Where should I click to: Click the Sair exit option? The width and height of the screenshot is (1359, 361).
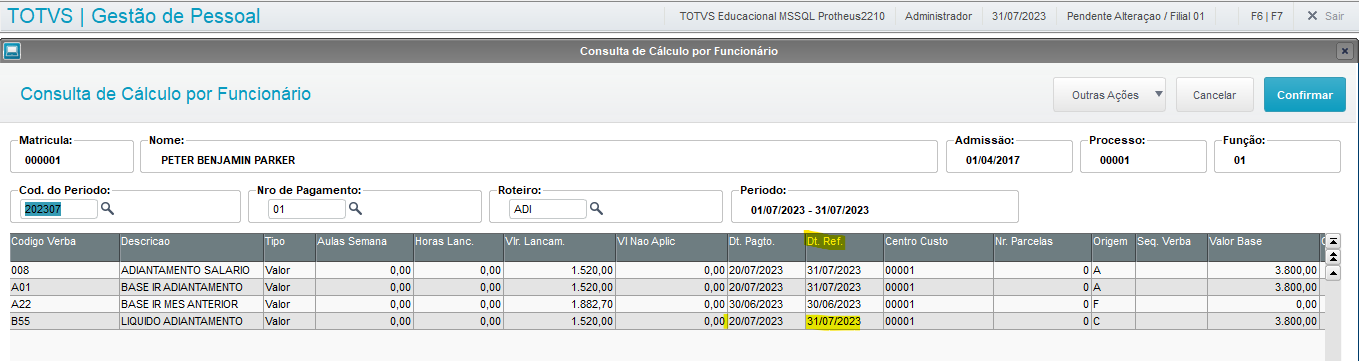pos(1325,16)
